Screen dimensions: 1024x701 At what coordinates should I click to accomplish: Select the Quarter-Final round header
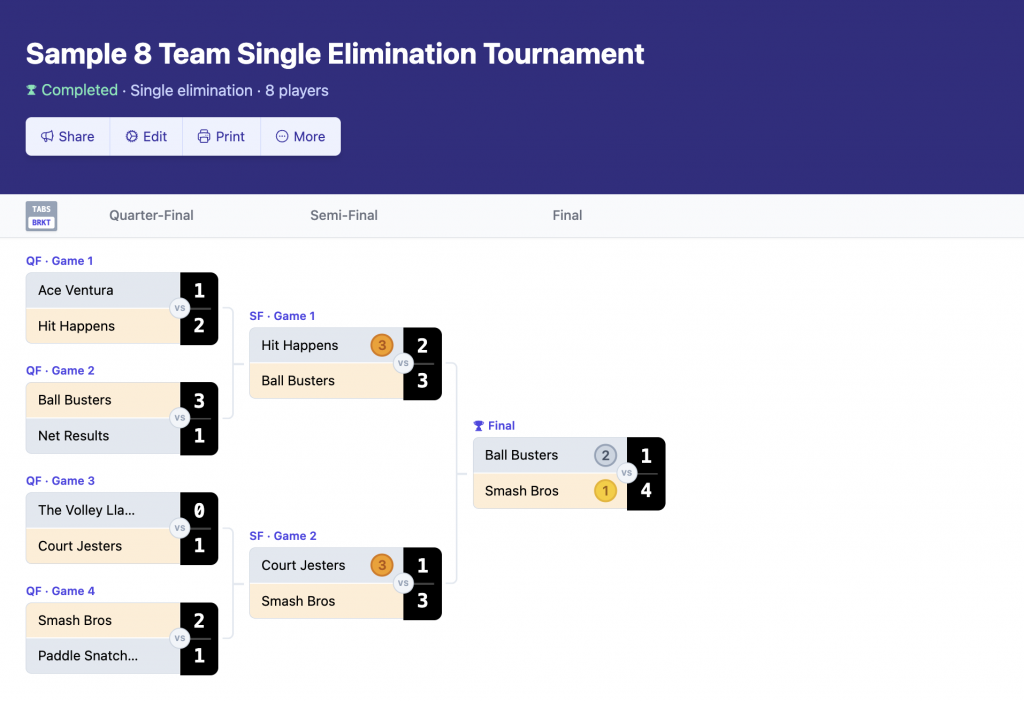[x=151, y=215]
